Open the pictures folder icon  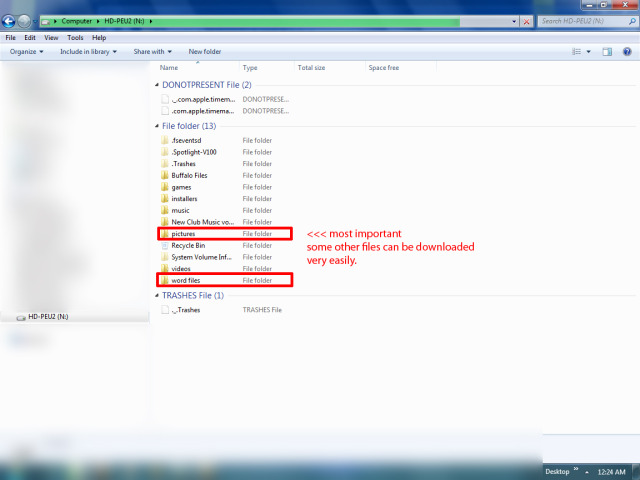click(x=165, y=233)
